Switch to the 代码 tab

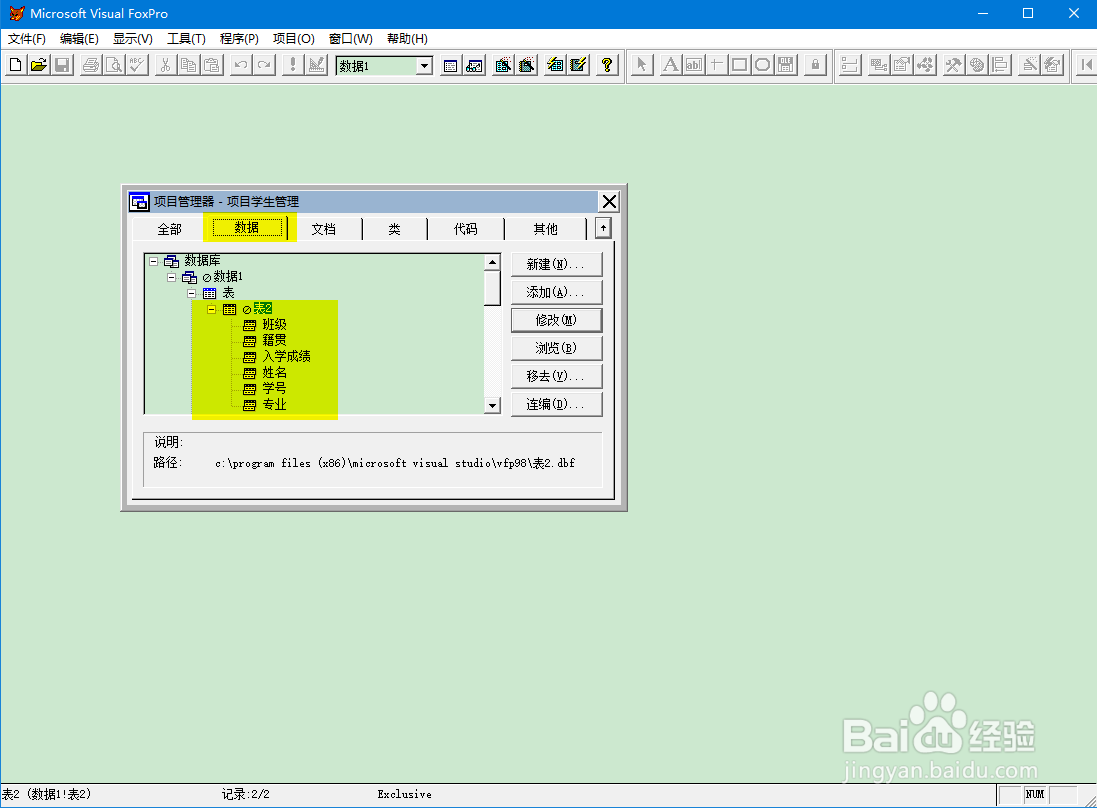[x=466, y=229]
